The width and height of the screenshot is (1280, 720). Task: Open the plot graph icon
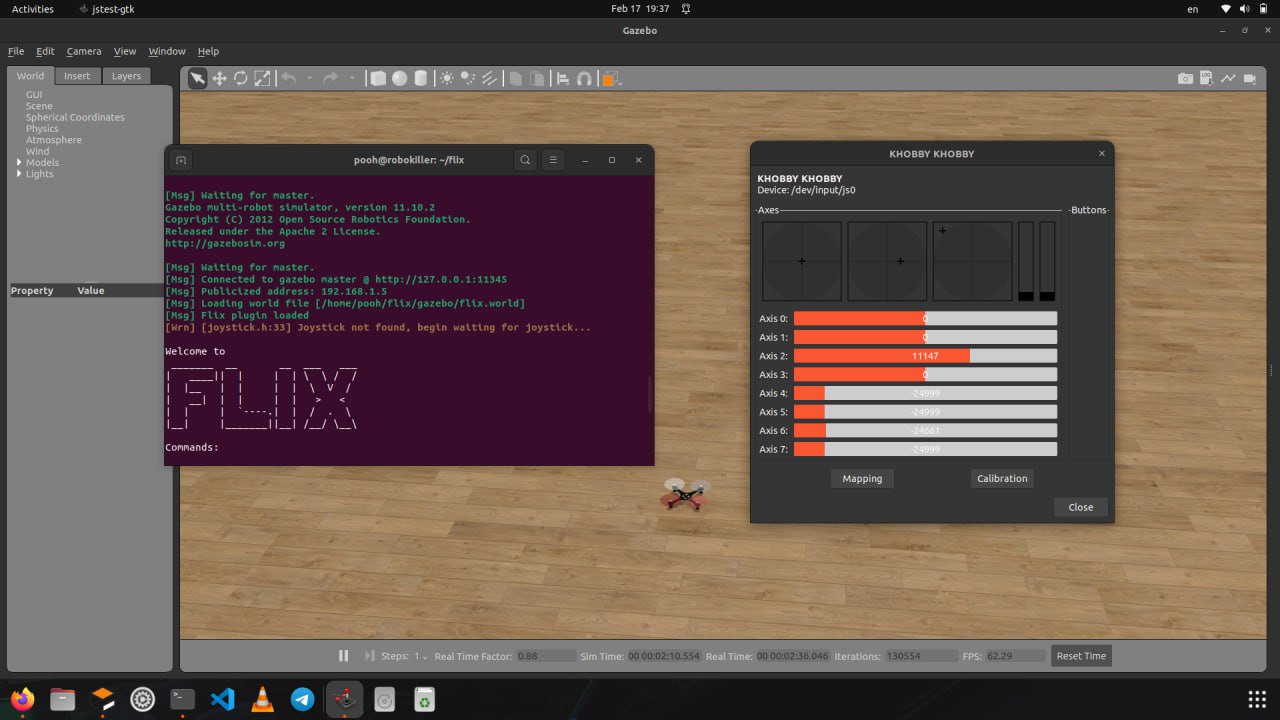(1228, 78)
